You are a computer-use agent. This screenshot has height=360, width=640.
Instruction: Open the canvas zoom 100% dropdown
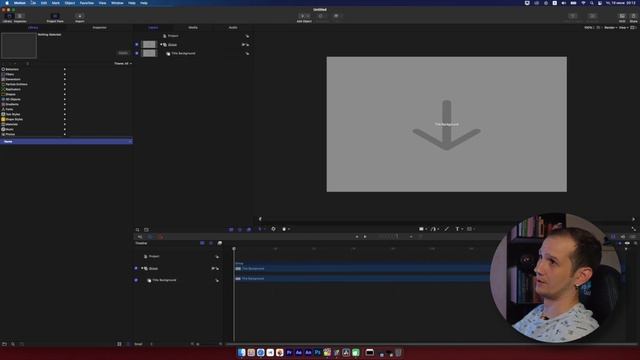pyautogui.click(x=589, y=28)
